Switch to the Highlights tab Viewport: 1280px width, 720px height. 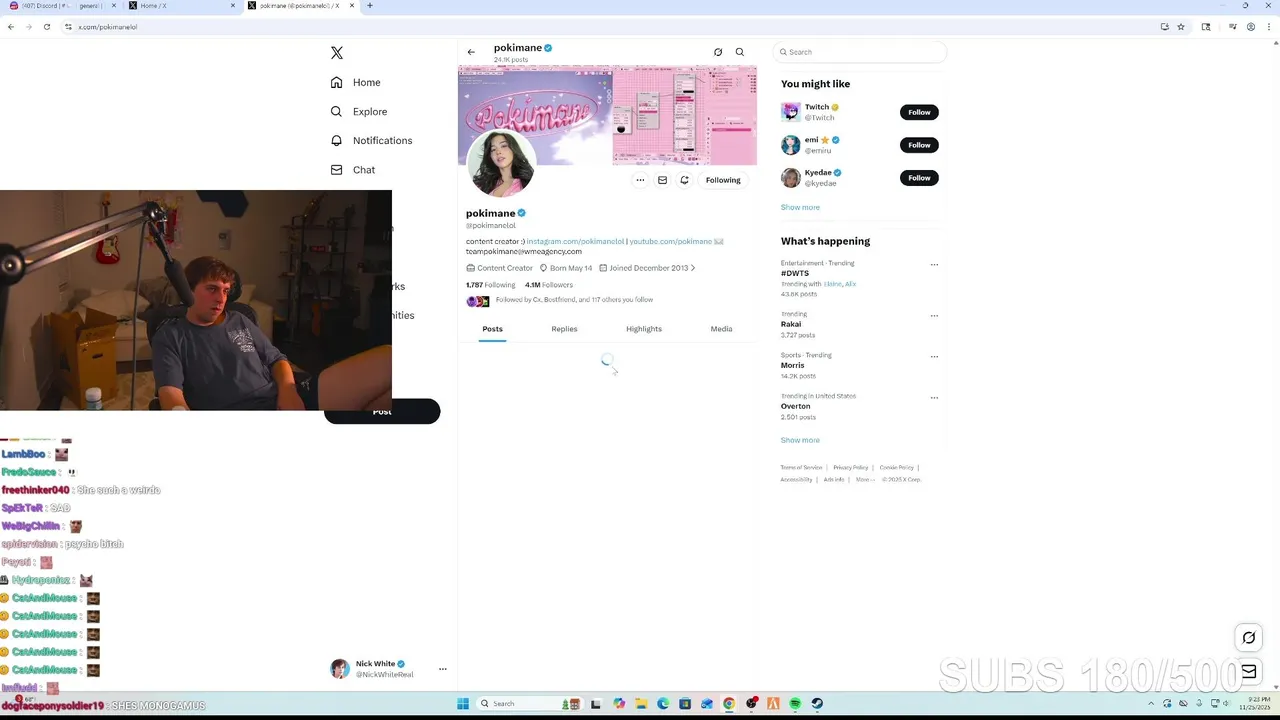point(644,329)
